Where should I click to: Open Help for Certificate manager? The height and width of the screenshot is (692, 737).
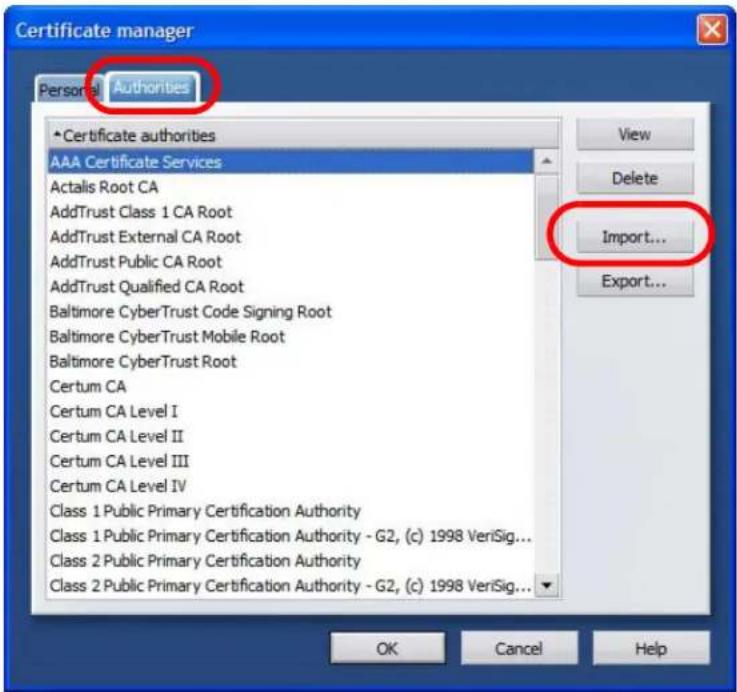coord(651,649)
